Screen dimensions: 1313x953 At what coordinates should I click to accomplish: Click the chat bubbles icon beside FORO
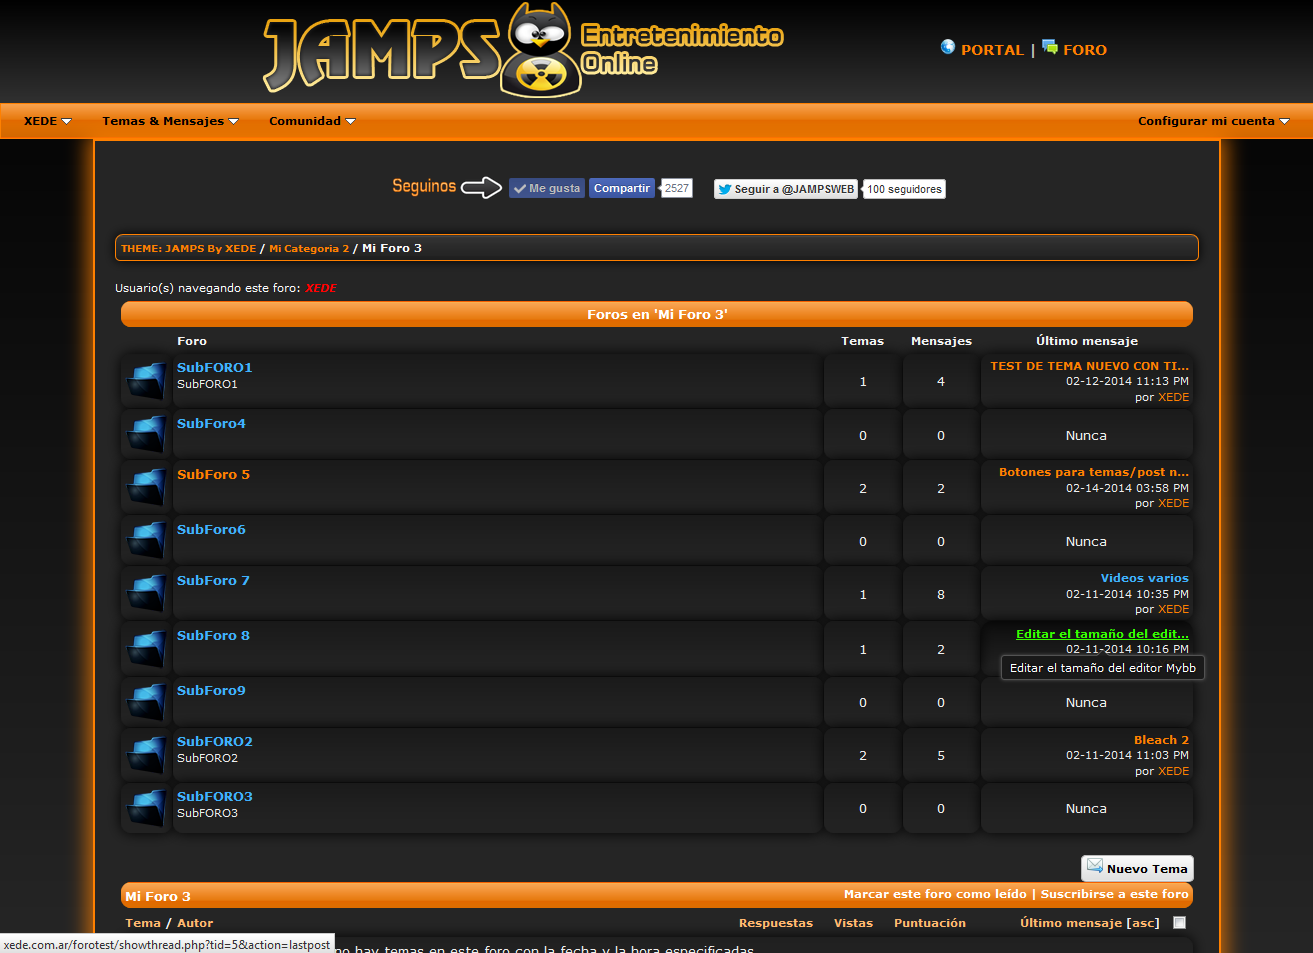click(x=1050, y=47)
